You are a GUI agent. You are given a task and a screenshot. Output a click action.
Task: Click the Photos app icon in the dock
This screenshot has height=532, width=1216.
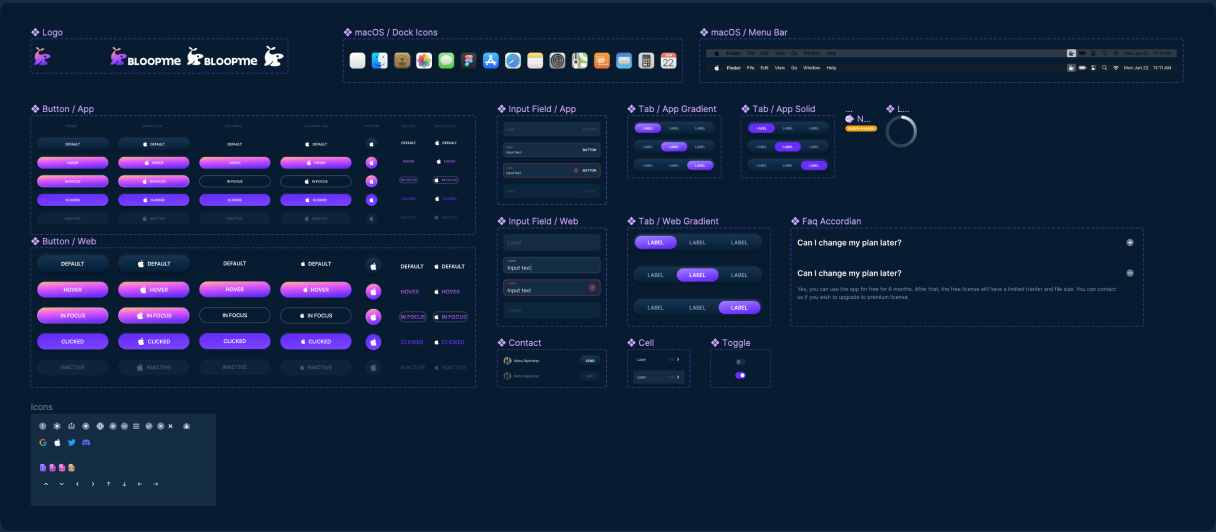pos(424,61)
